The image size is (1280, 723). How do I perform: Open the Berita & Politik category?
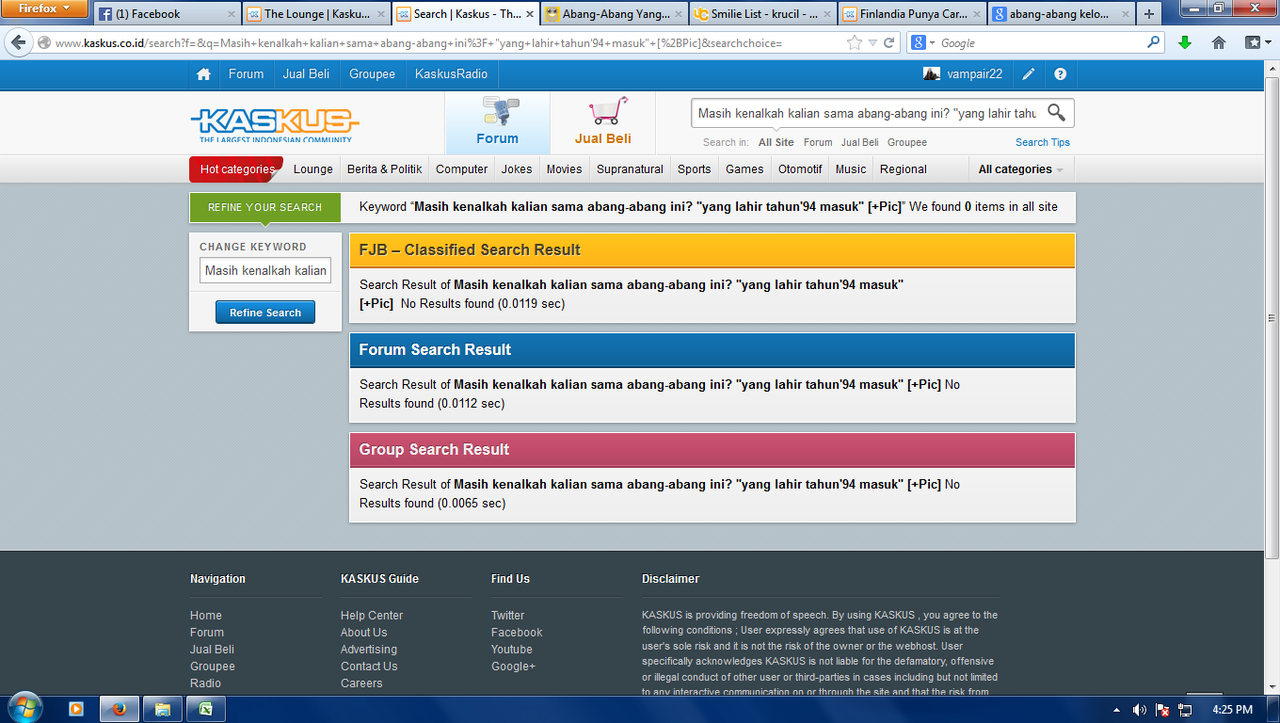click(385, 169)
